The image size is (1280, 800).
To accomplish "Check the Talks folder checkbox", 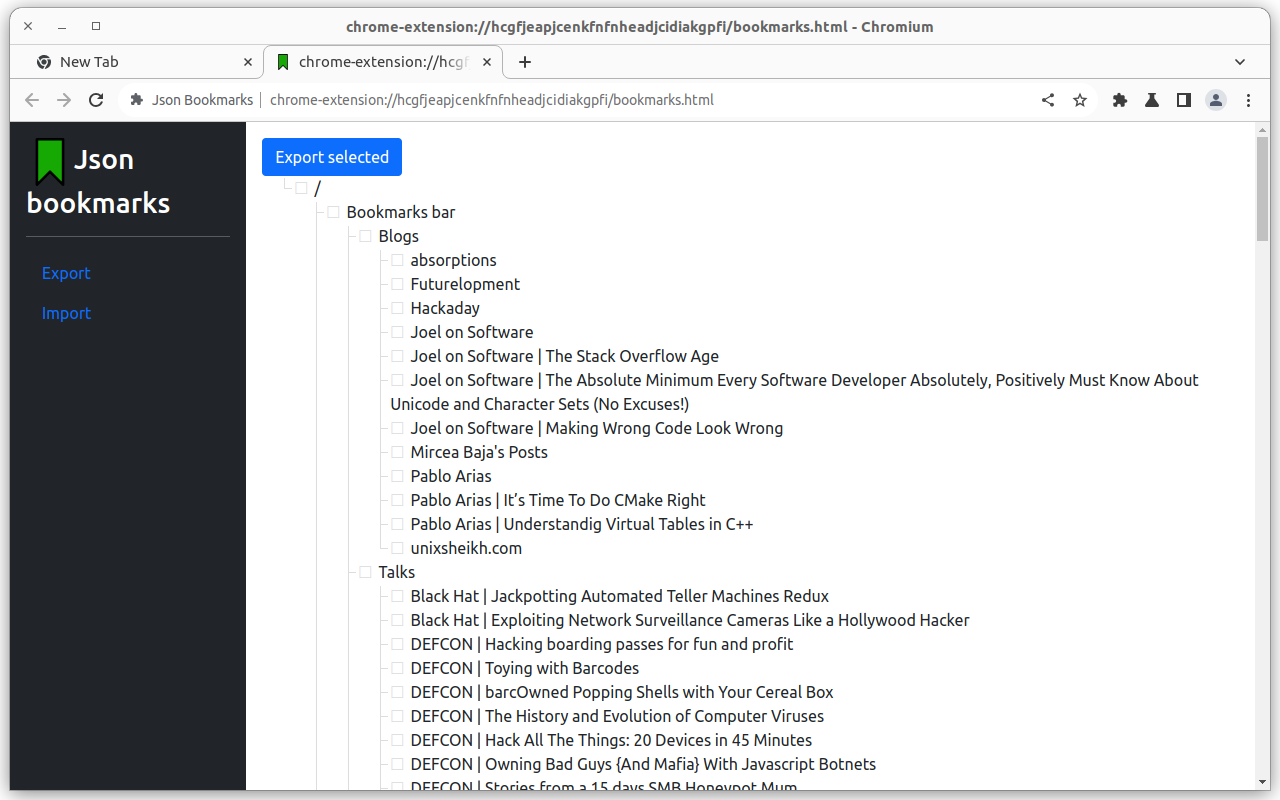I will [365, 572].
